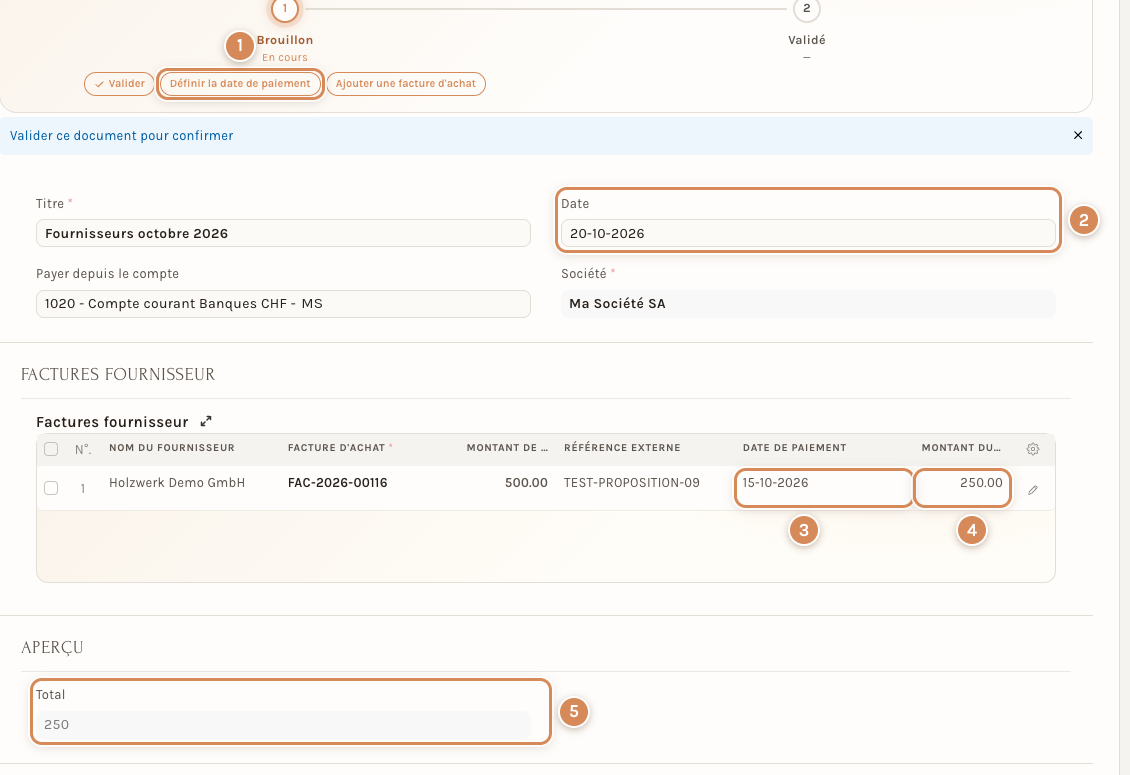
Task: Click the 'NOM DU FOURNISSEUR' column header
Action: pos(172,448)
